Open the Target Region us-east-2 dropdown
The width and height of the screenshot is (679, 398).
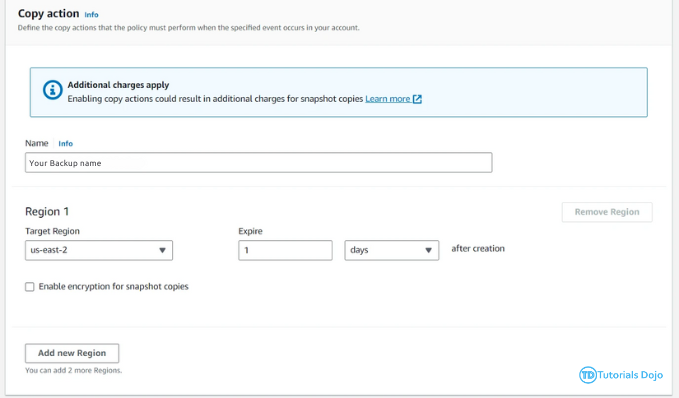click(99, 250)
